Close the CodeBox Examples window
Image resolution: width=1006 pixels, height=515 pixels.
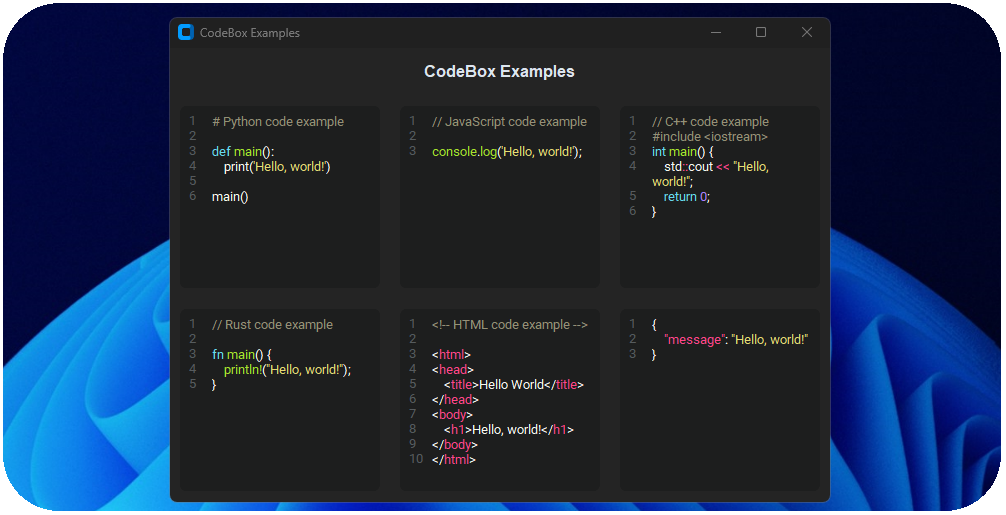(x=806, y=33)
